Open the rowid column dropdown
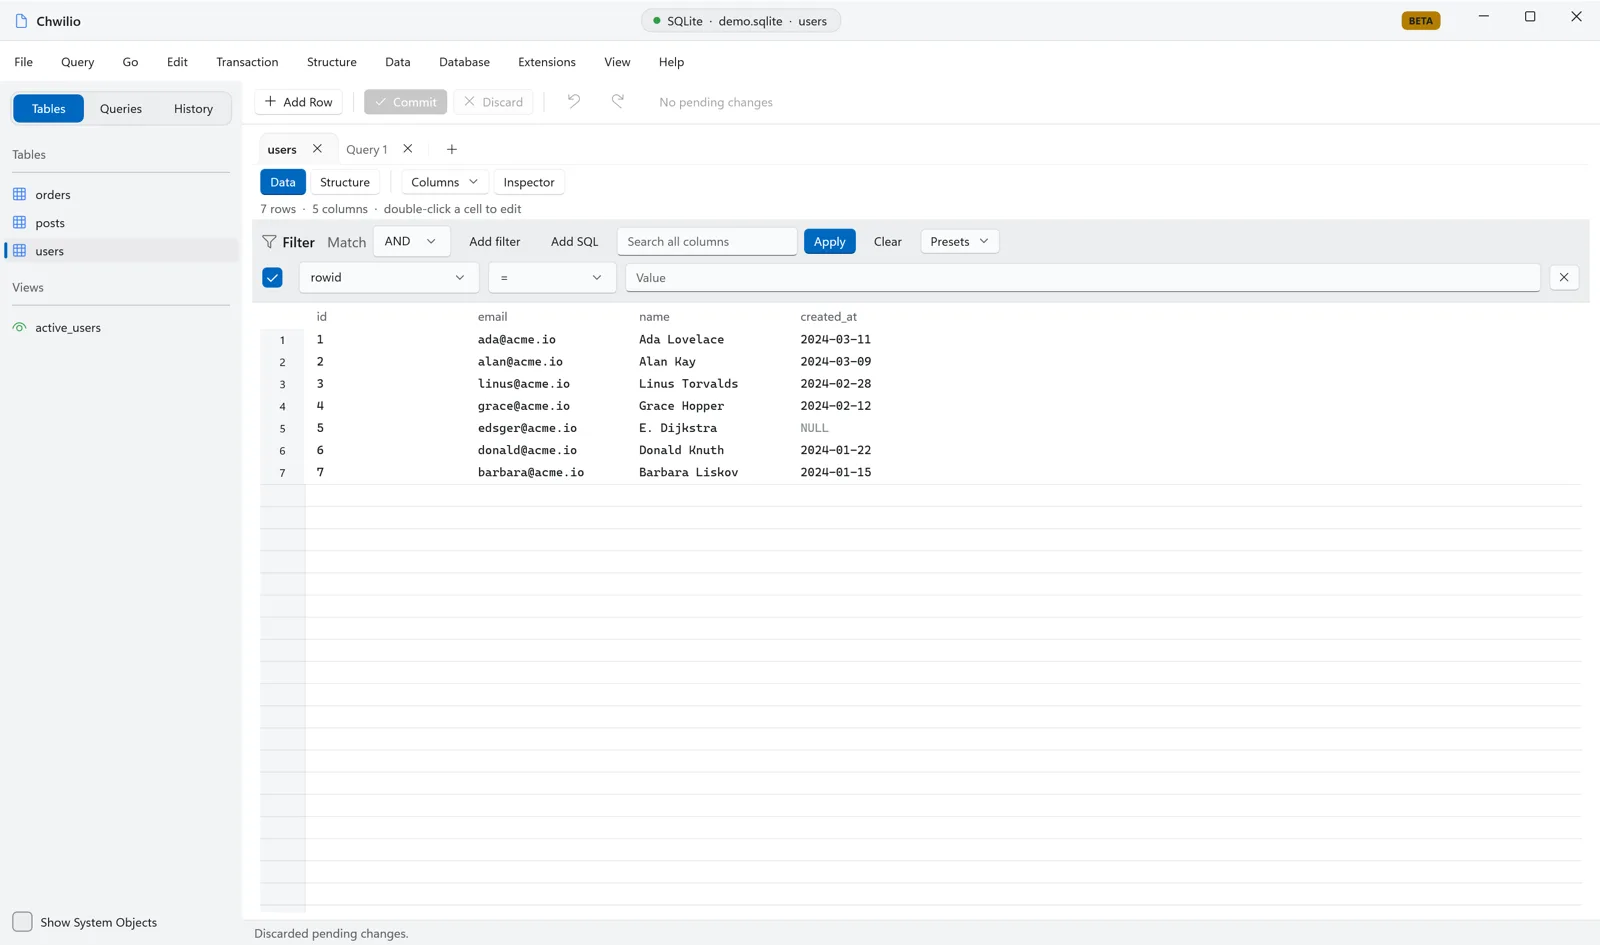The width and height of the screenshot is (1600, 945). point(388,277)
